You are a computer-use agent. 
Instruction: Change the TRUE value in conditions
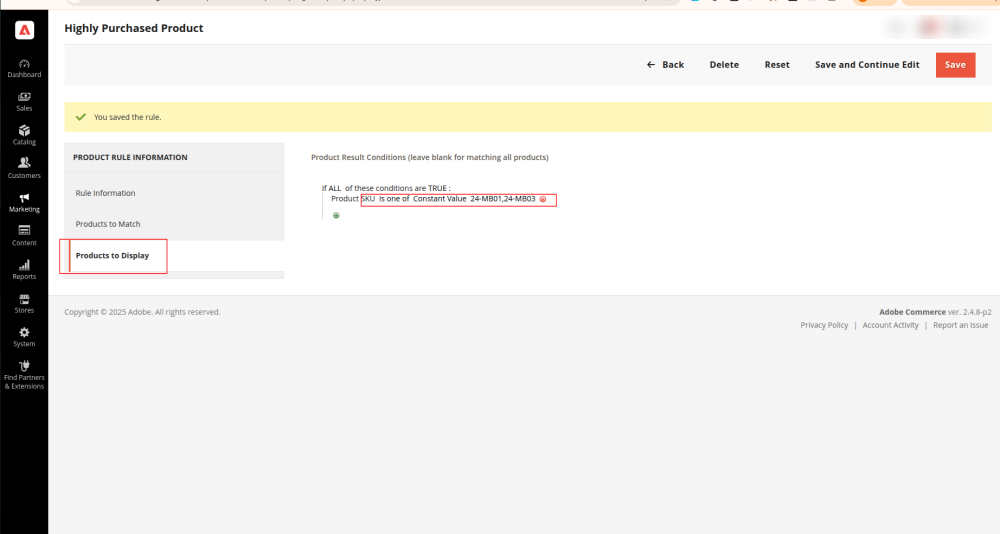click(438, 188)
